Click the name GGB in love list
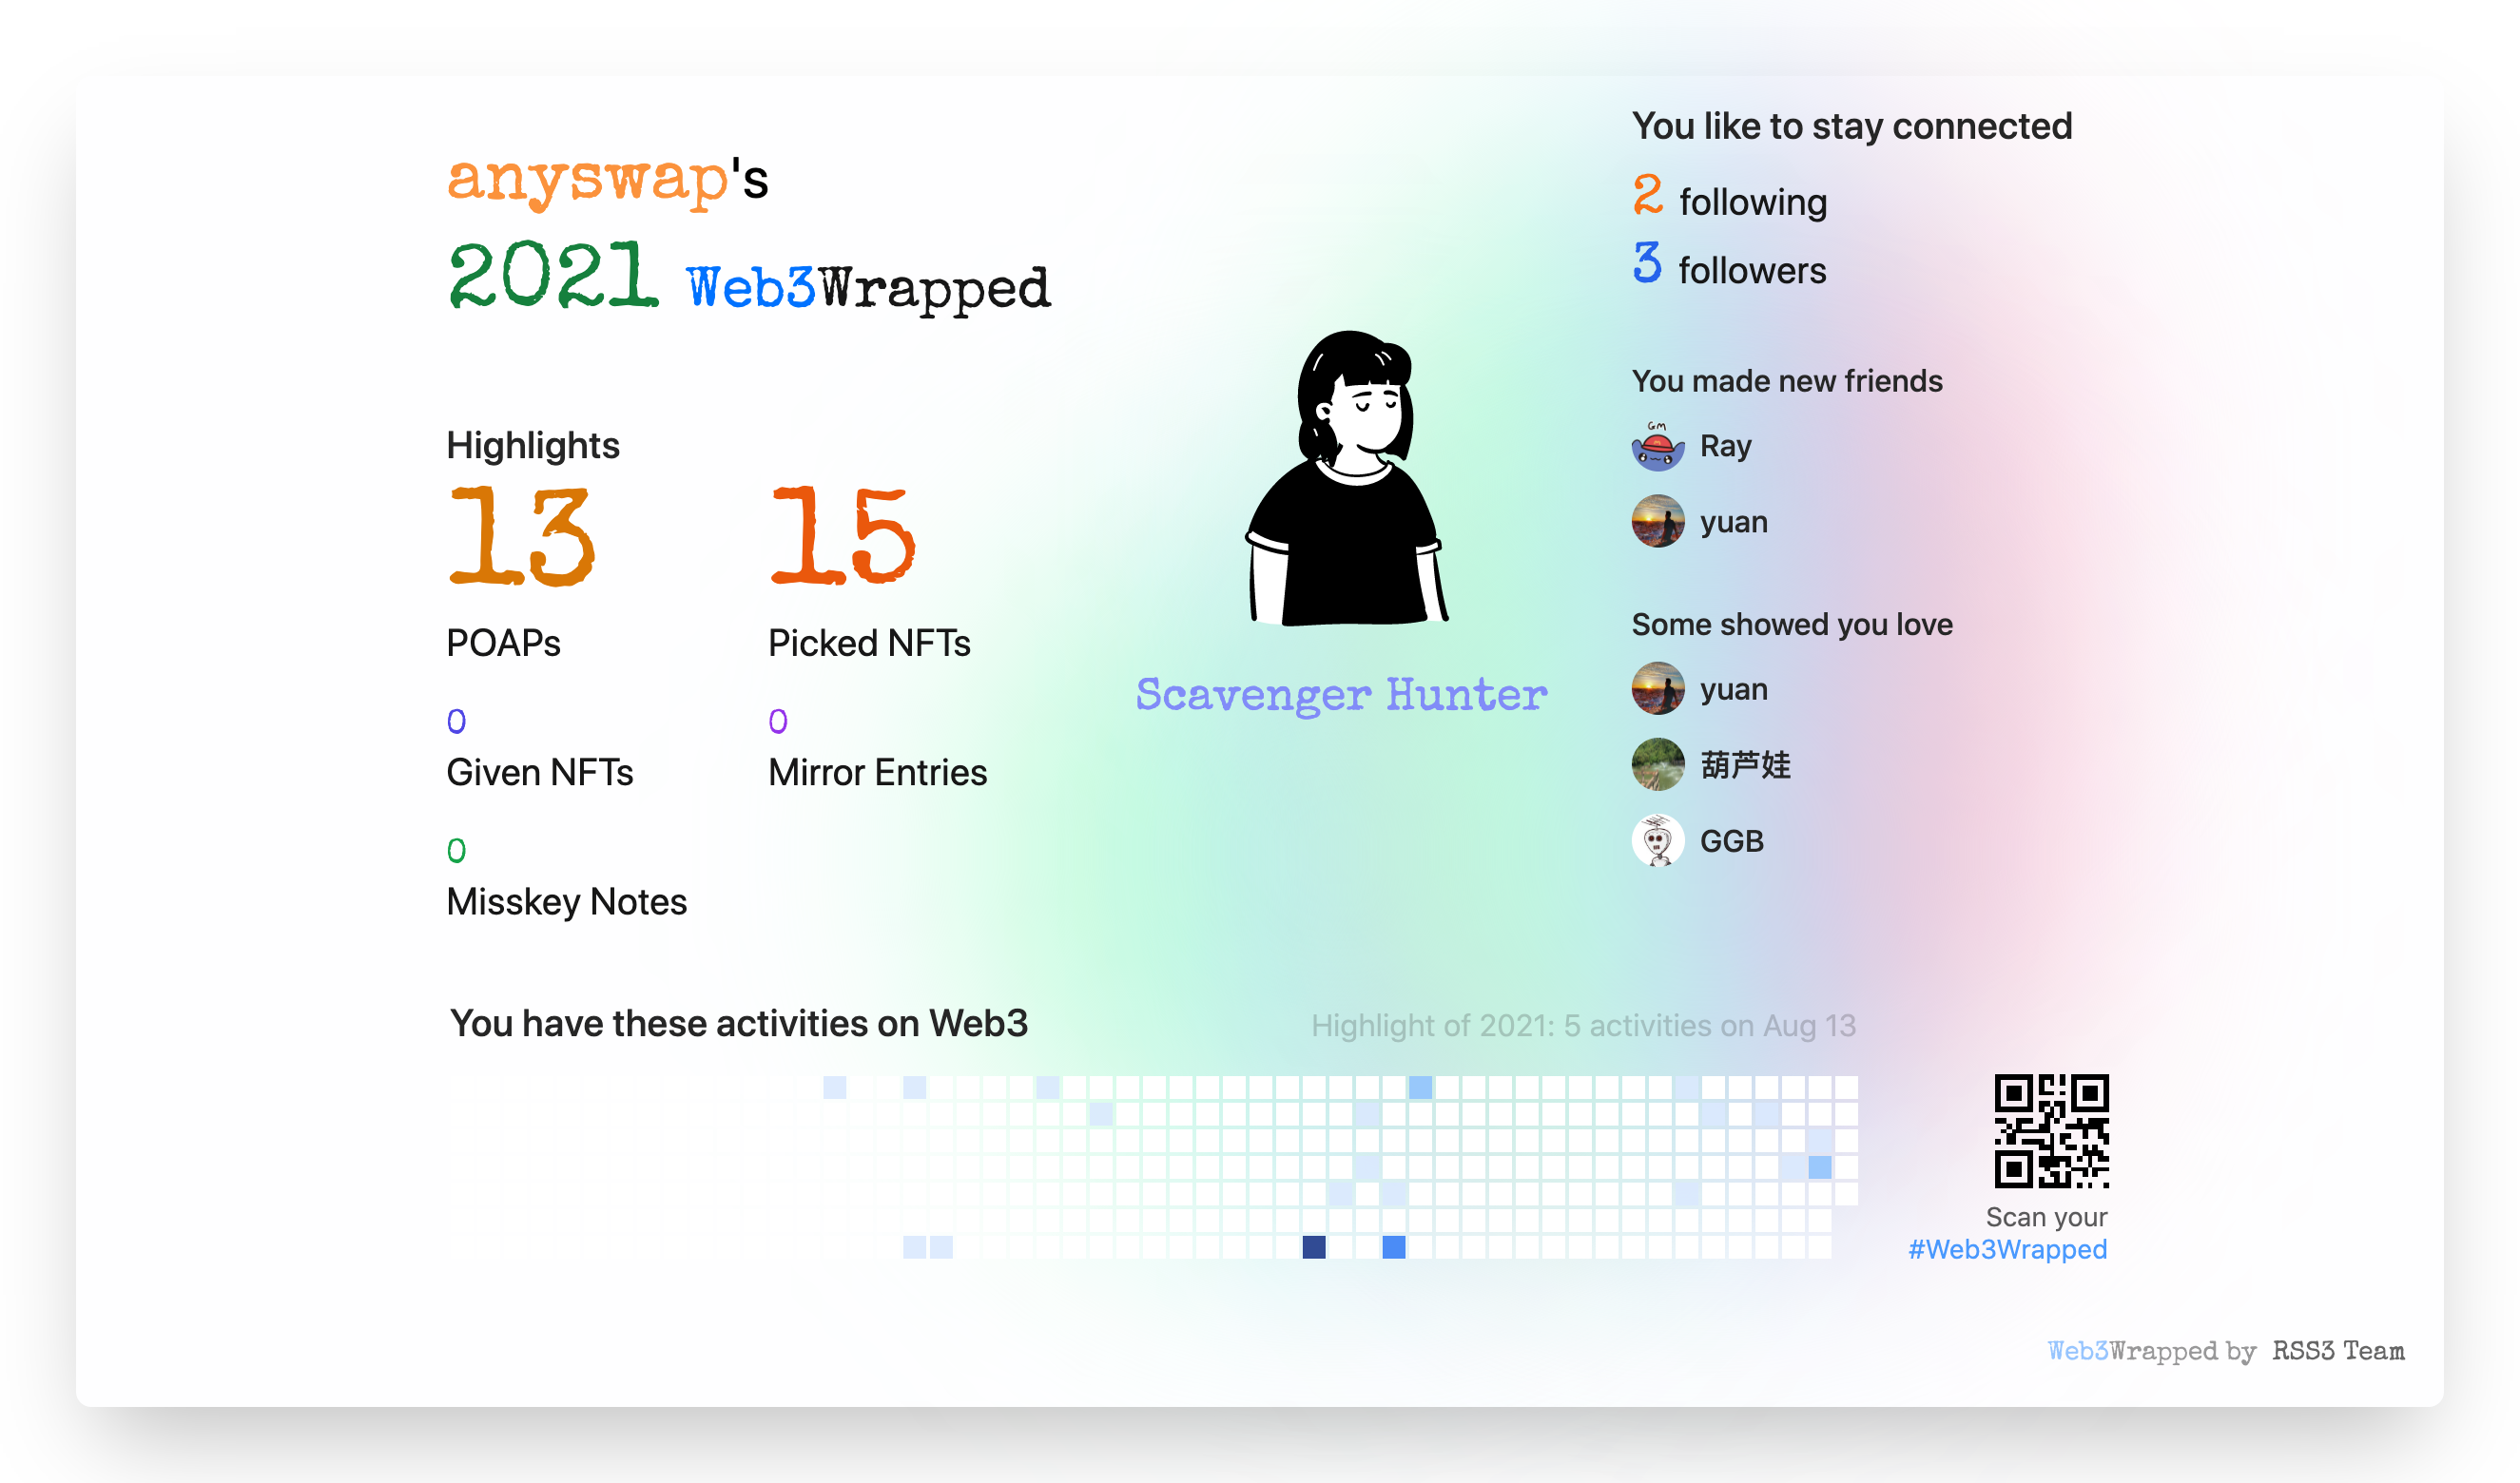The image size is (2520, 1483). pos(1731,841)
